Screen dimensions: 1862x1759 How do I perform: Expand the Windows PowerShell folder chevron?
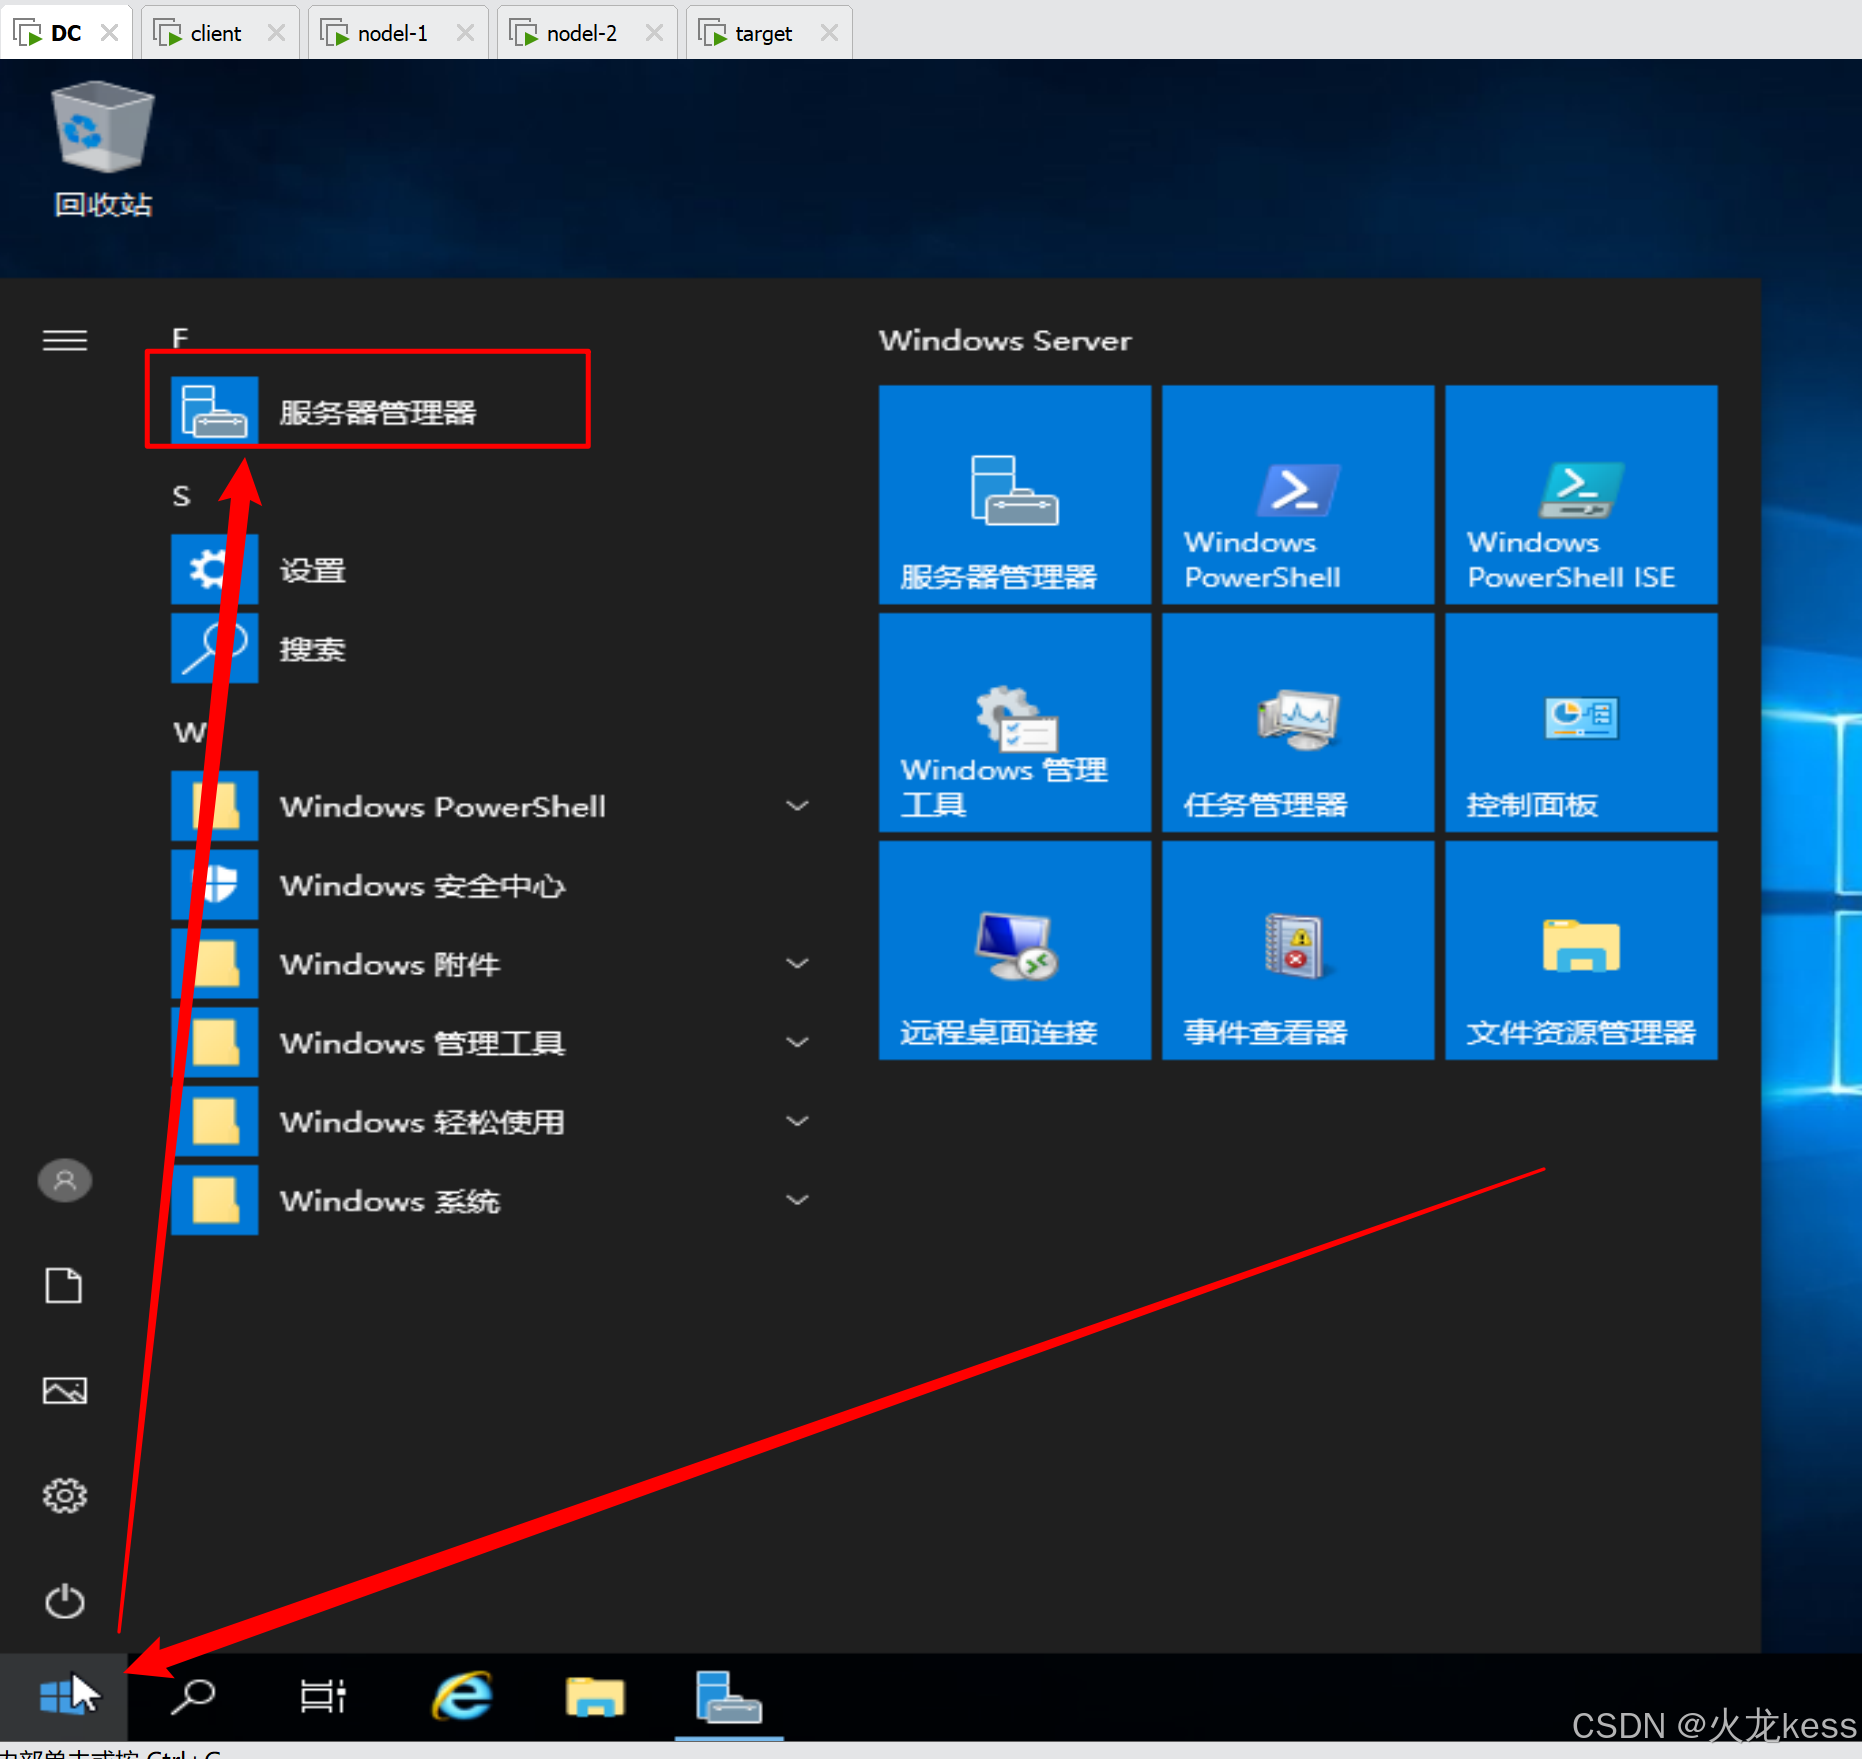[x=797, y=806]
